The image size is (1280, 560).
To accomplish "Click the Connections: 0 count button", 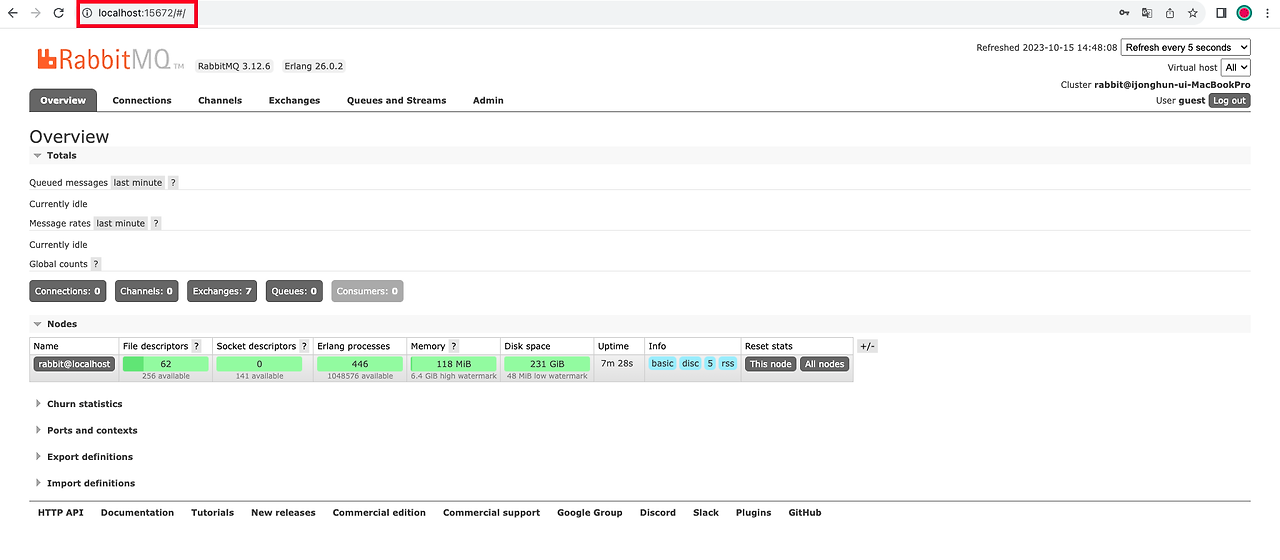I will tap(68, 291).
